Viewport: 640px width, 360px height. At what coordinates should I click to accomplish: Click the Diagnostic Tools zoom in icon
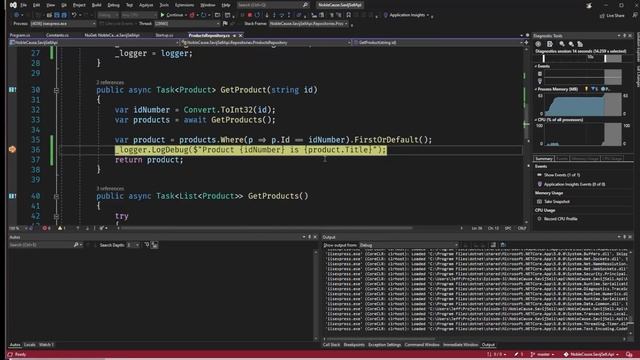tap(562, 44)
